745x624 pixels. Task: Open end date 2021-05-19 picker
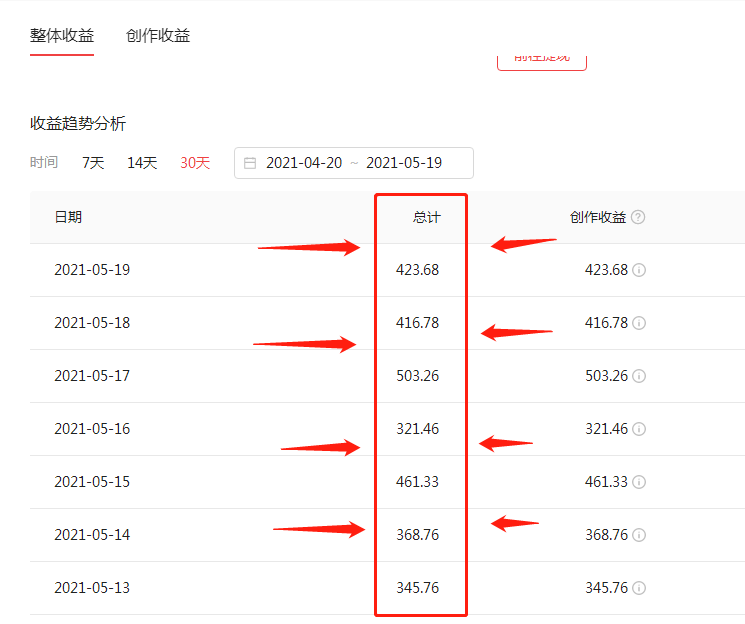(404, 163)
